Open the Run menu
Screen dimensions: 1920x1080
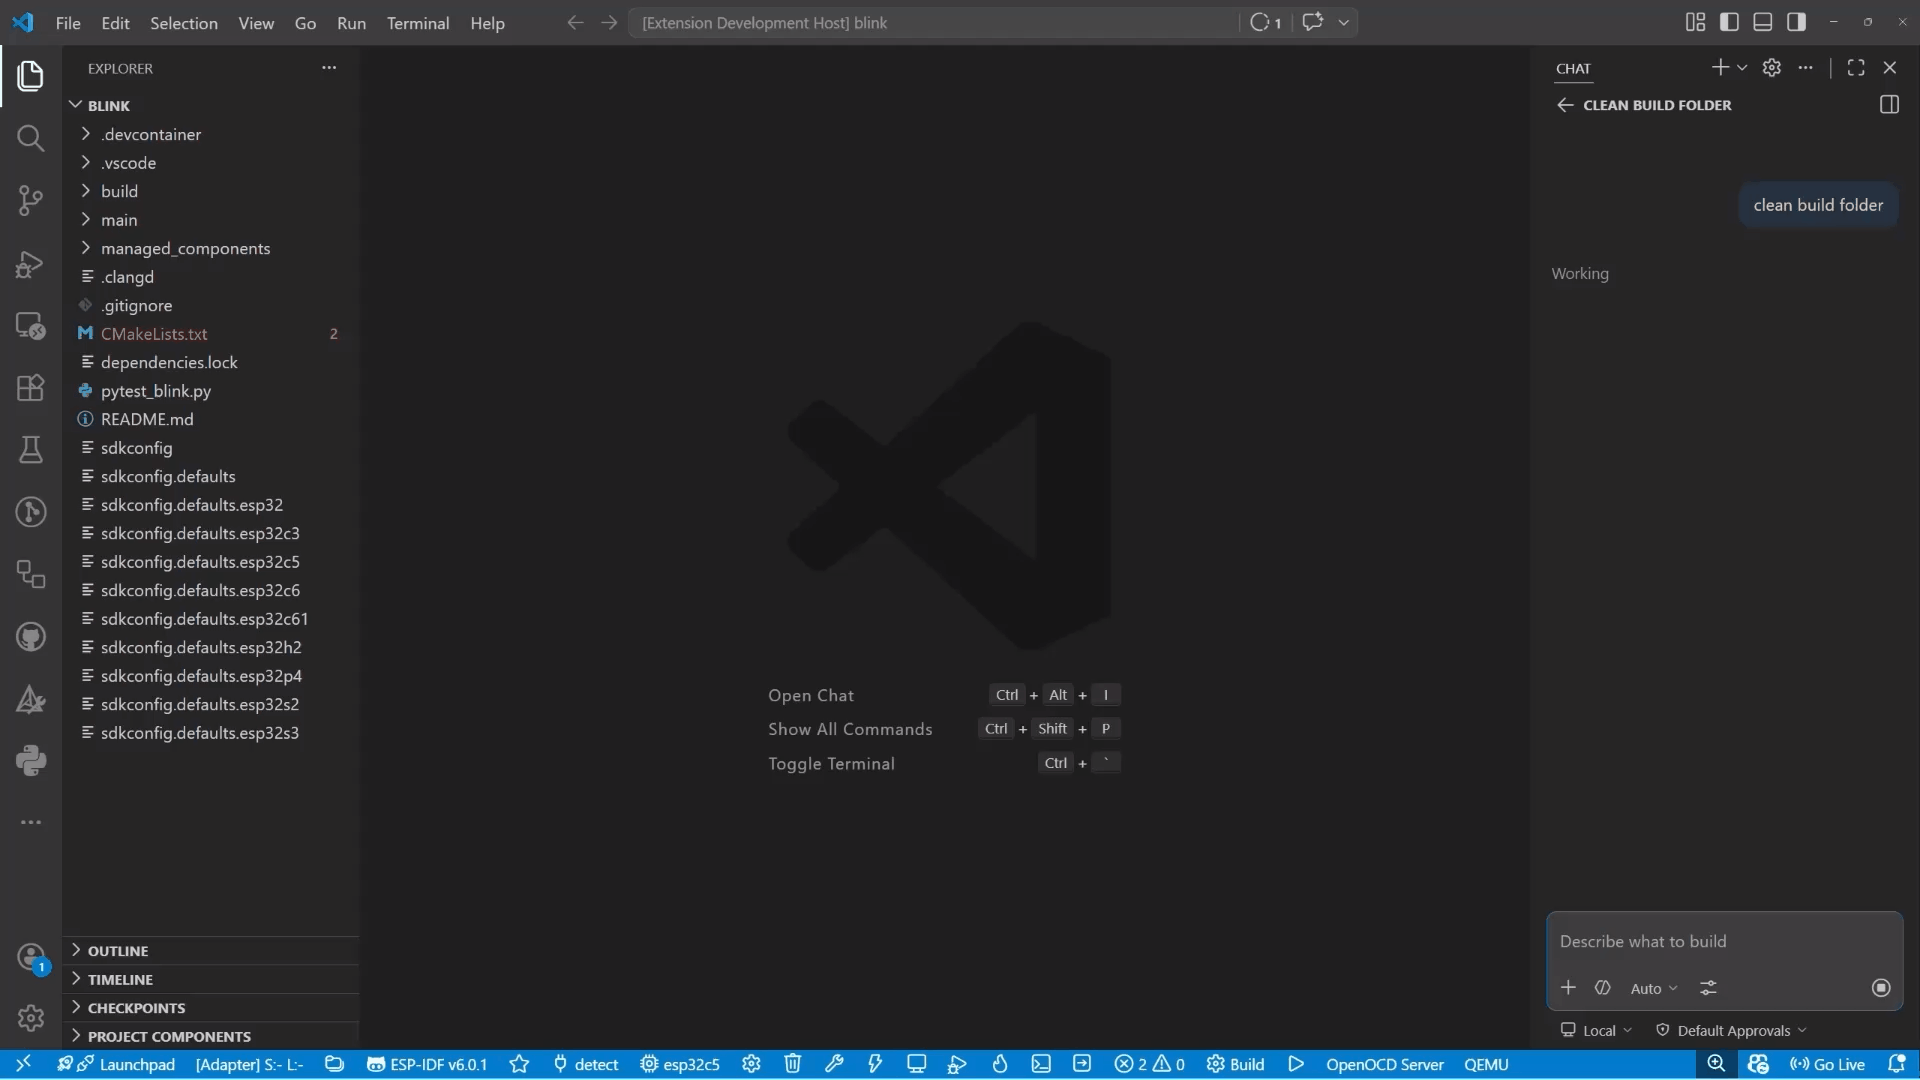coord(351,23)
